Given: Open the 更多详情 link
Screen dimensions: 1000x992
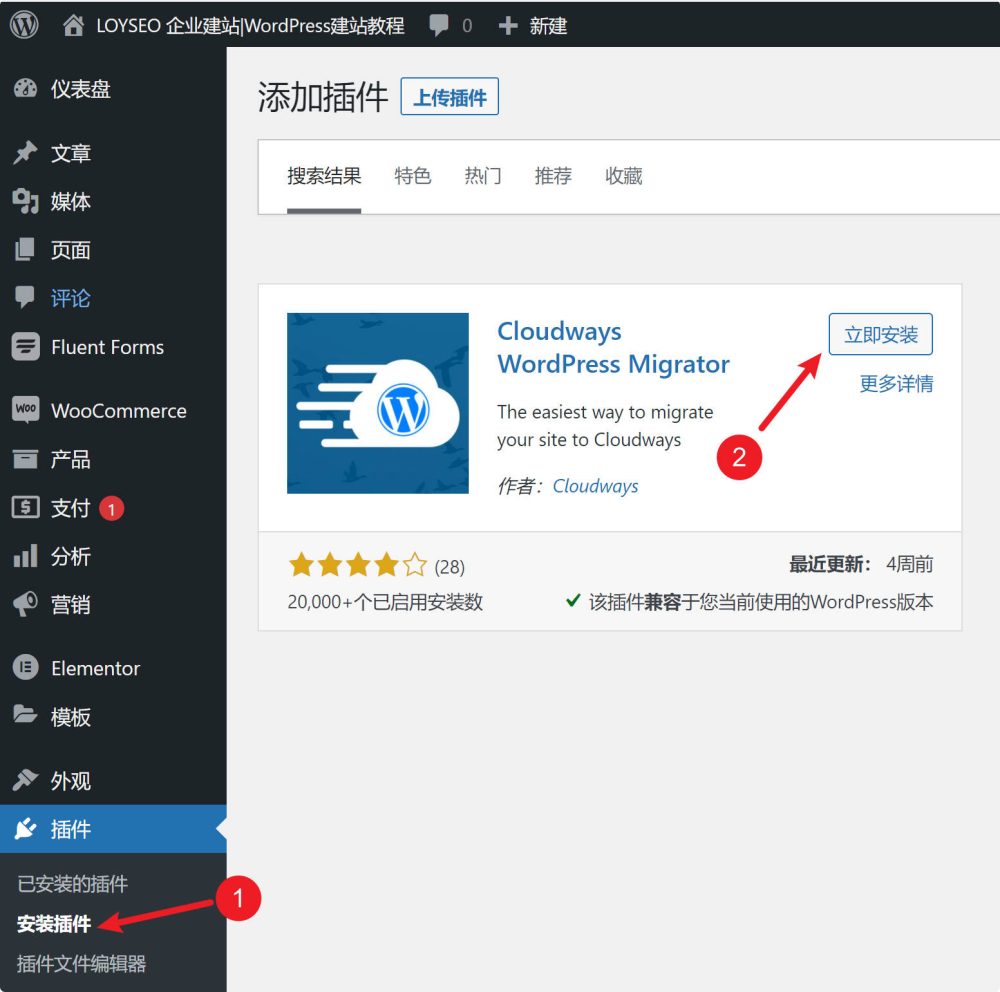Looking at the screenshot, I should click(896, 383).
